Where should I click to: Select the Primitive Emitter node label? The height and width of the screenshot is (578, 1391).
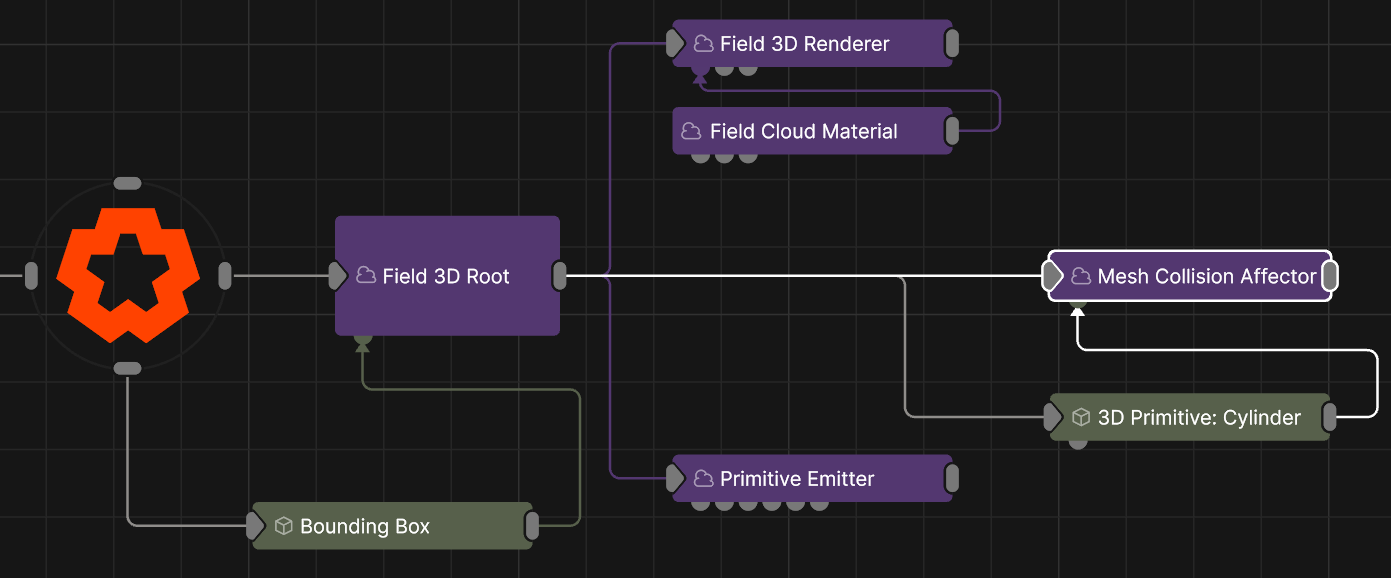click(x=797, y=479)
